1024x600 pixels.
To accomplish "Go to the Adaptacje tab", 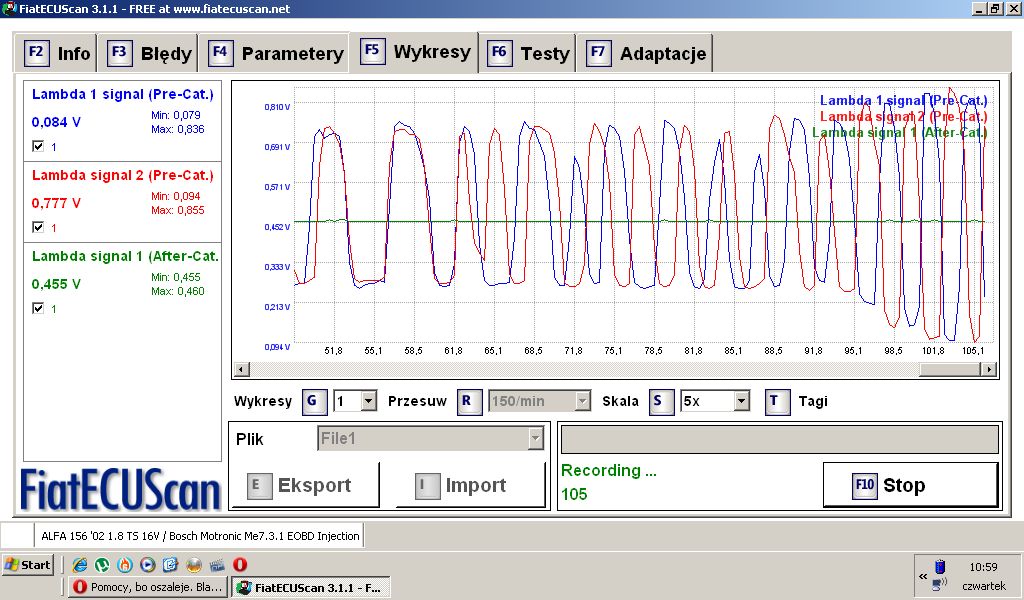I will tap(648, 54).
